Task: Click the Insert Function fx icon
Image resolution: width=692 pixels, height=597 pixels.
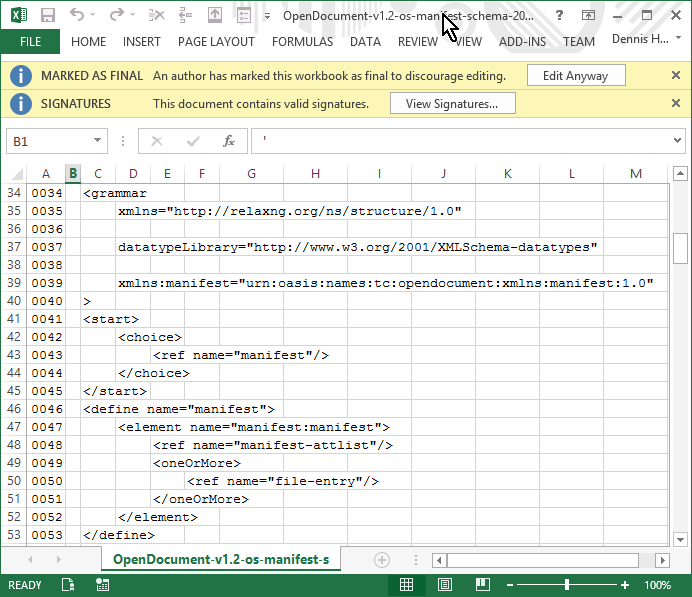Action: click(x=229, y=142)
